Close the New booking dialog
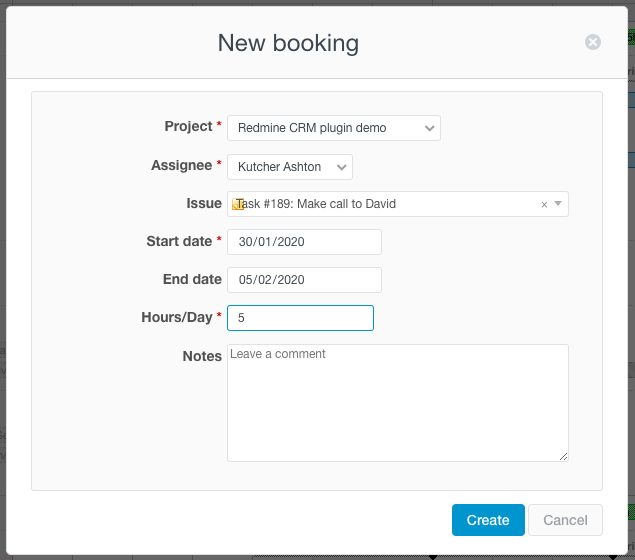Screen dimensions: 635x560 (593, 42)
